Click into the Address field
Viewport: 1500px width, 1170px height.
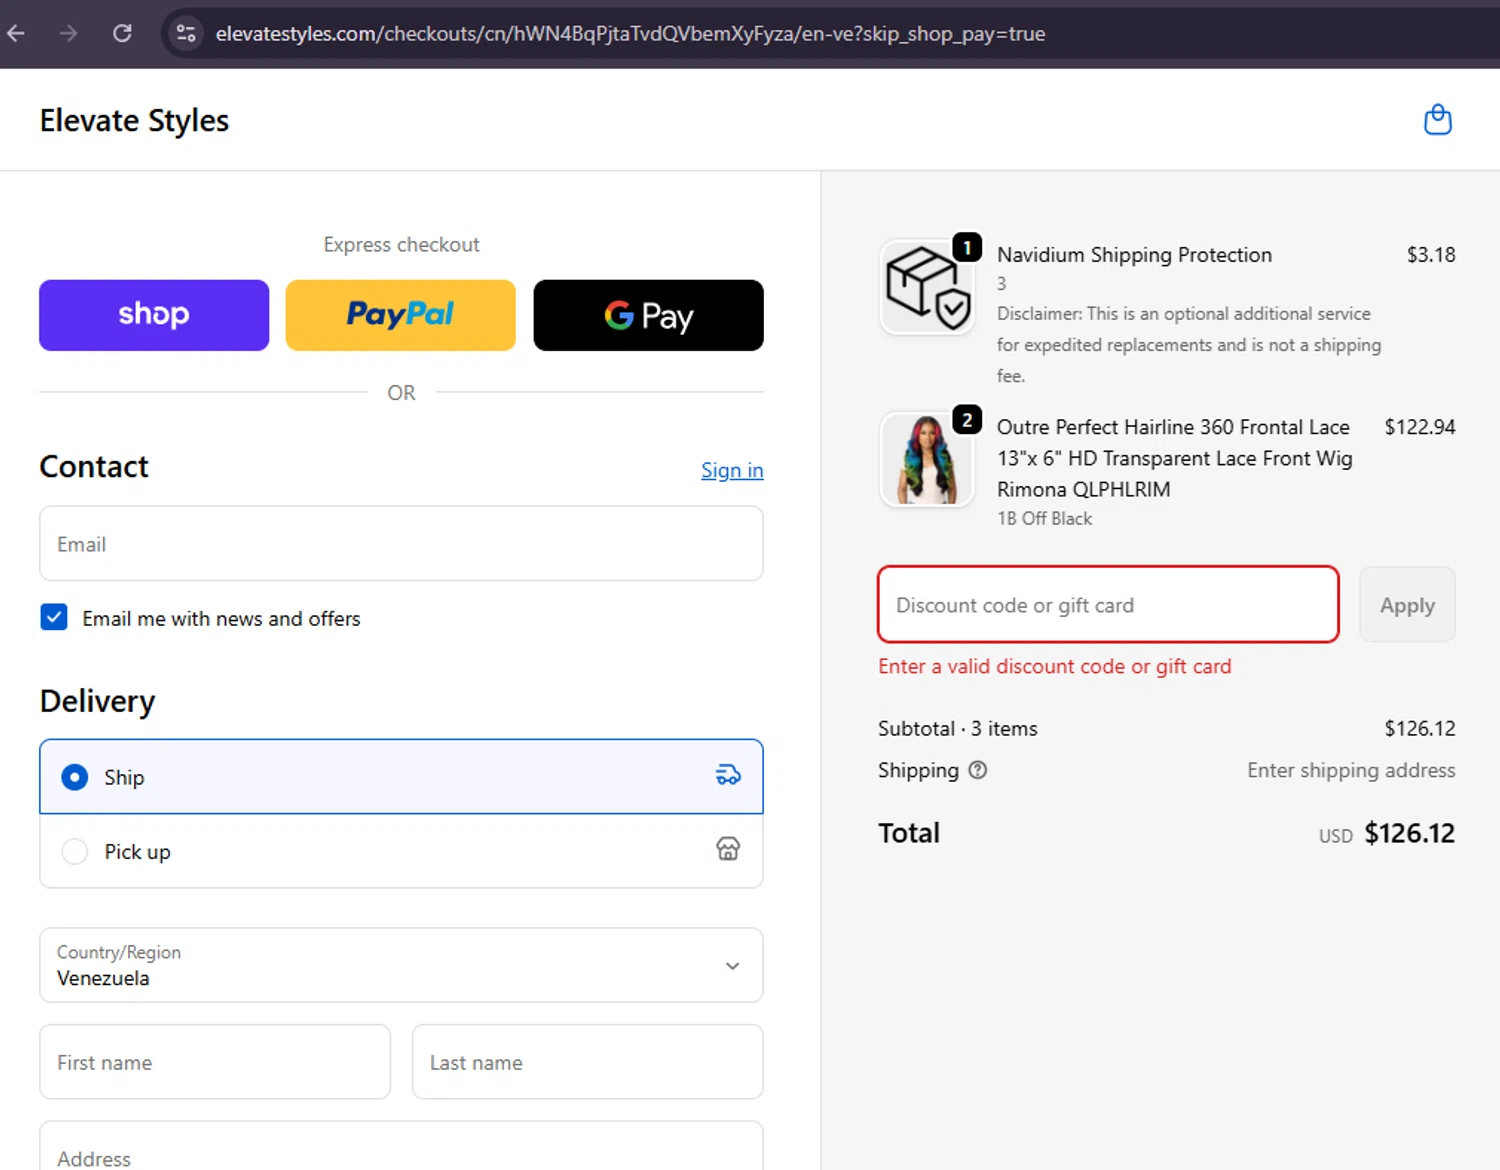click(401, 1148)
